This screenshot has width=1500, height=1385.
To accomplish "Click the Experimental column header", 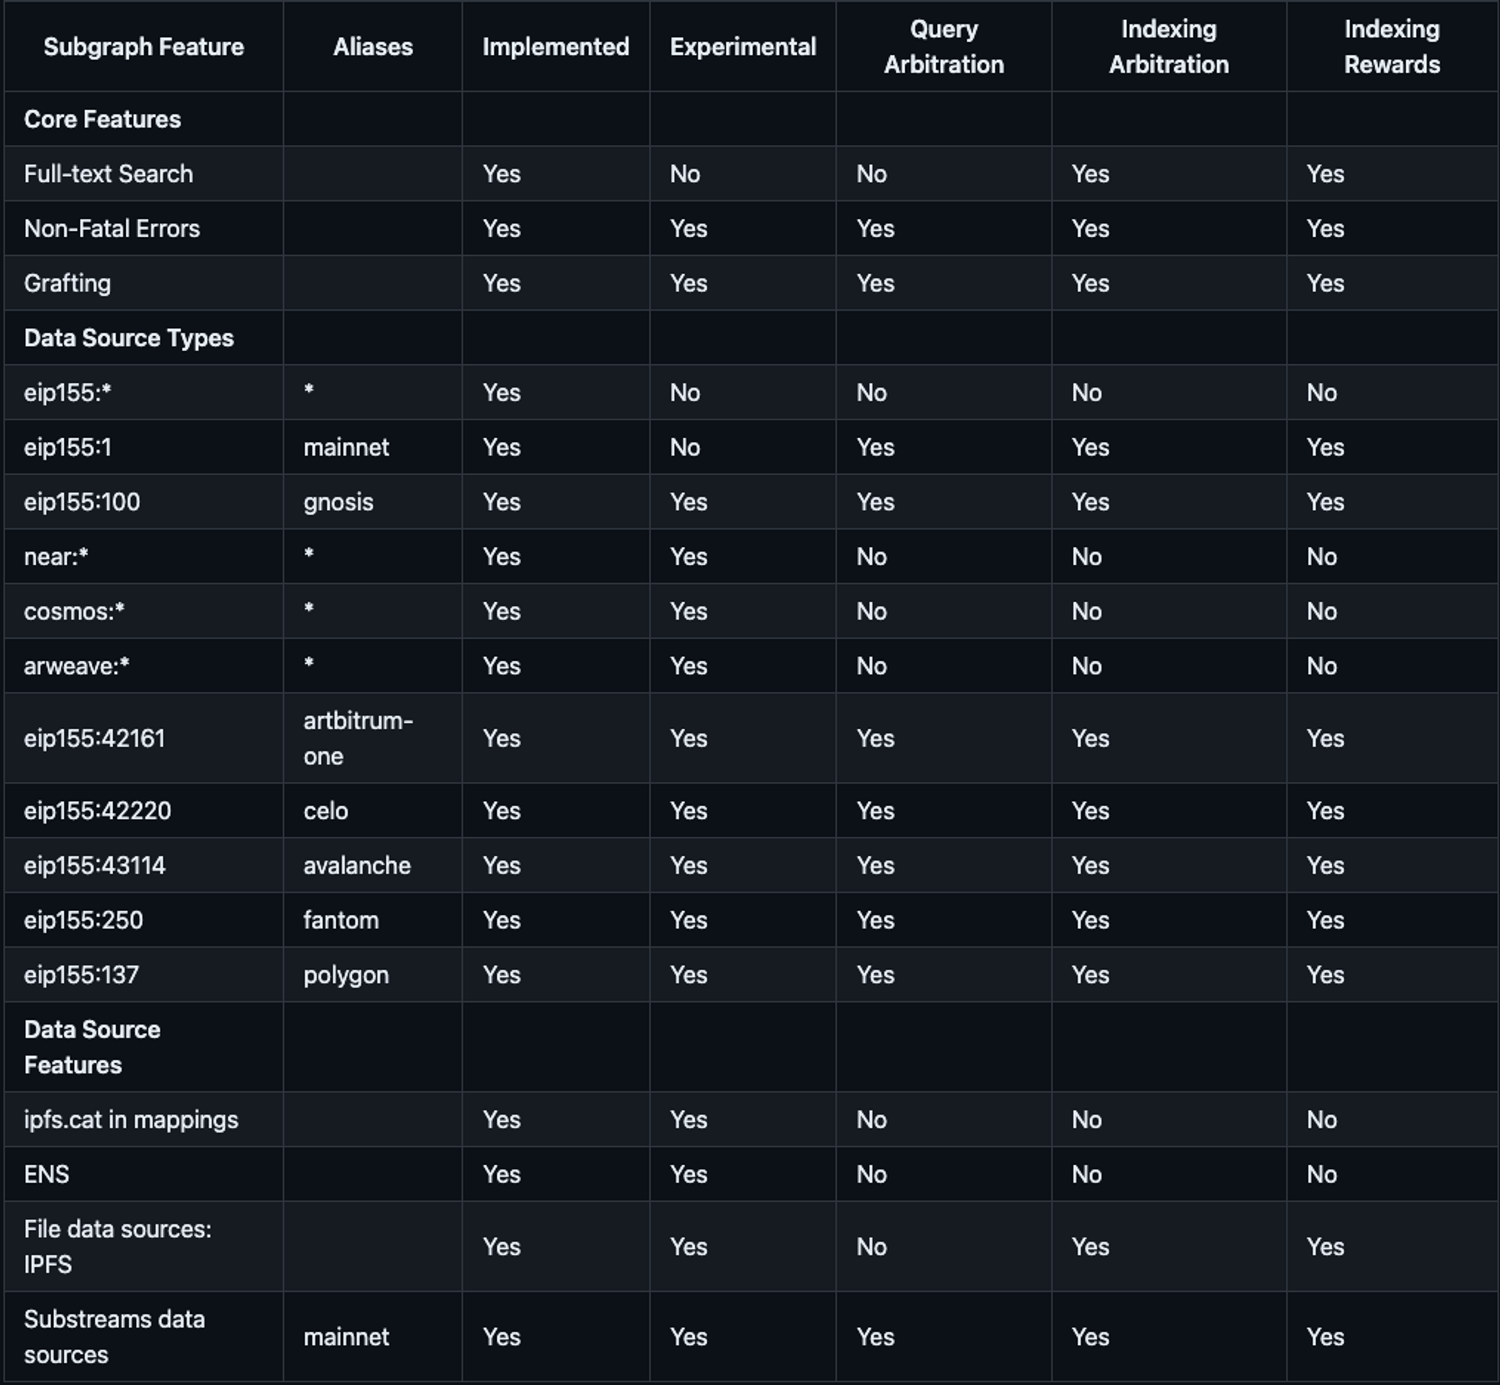I will [743, 47].
